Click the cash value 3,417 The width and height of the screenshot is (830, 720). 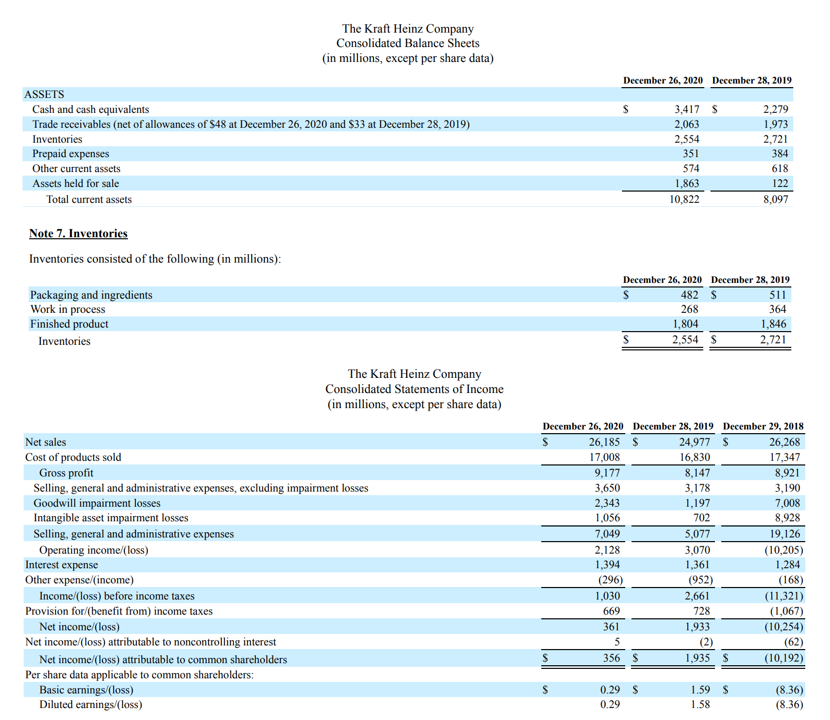click(687, 109)
